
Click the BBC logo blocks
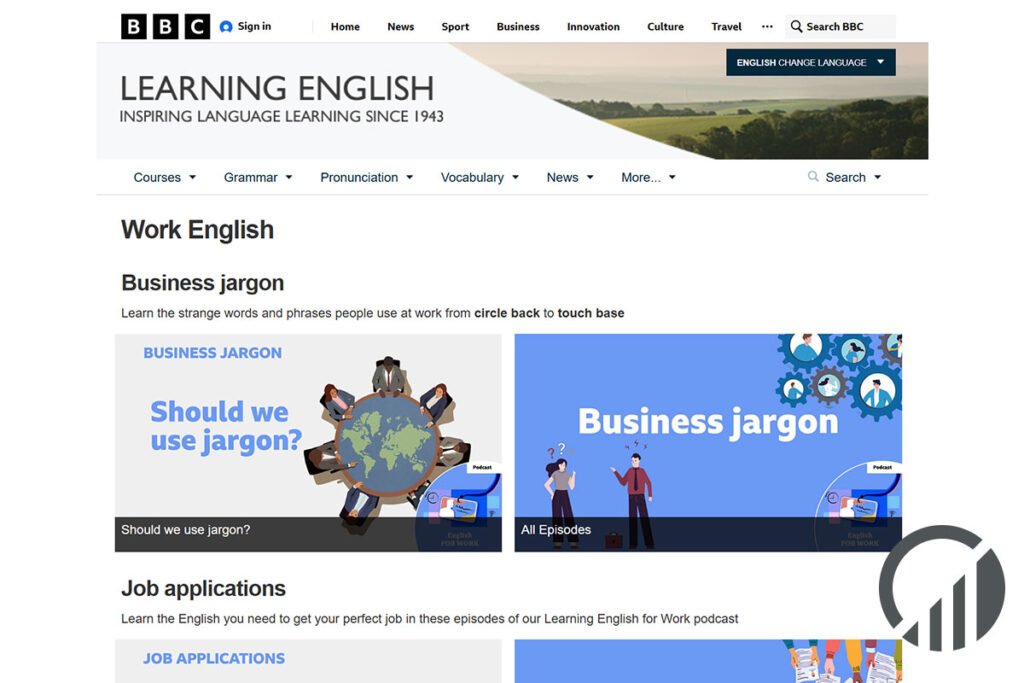click(x=165, y=27)
